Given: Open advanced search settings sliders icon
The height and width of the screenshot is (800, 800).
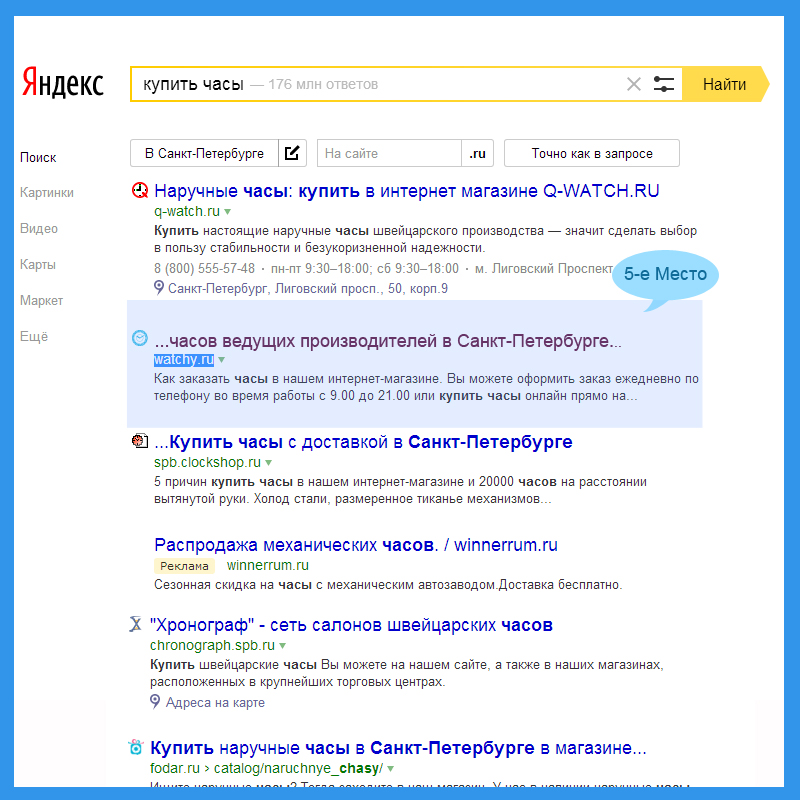Looking at the screenshot, I should [x=664, y=84].
